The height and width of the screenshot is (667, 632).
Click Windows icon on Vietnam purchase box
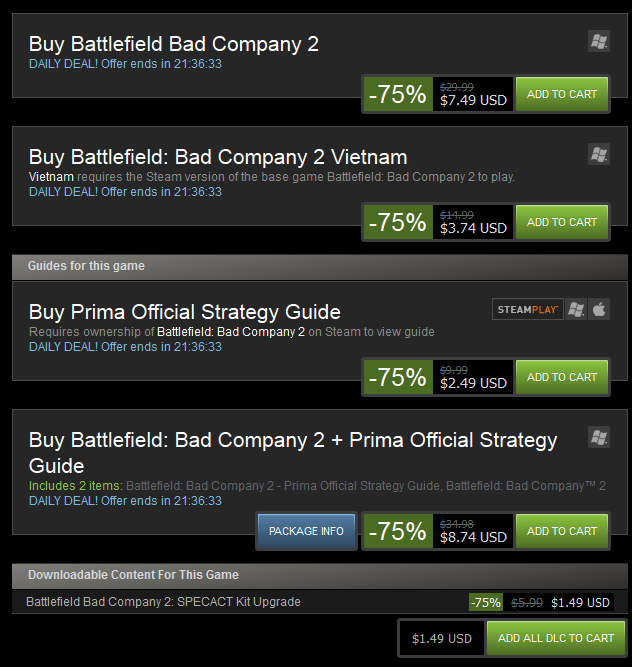599,154
